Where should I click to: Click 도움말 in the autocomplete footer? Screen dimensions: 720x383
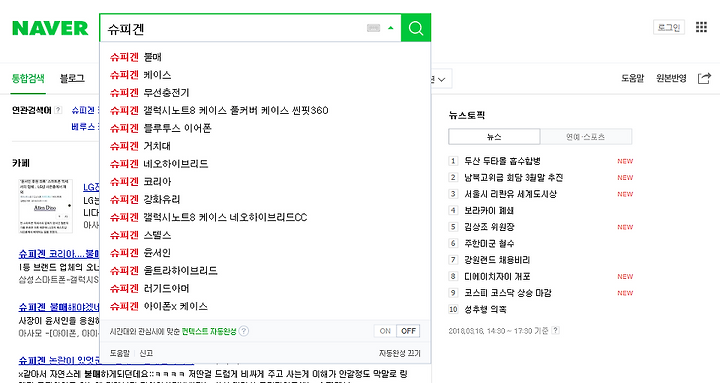119,353
